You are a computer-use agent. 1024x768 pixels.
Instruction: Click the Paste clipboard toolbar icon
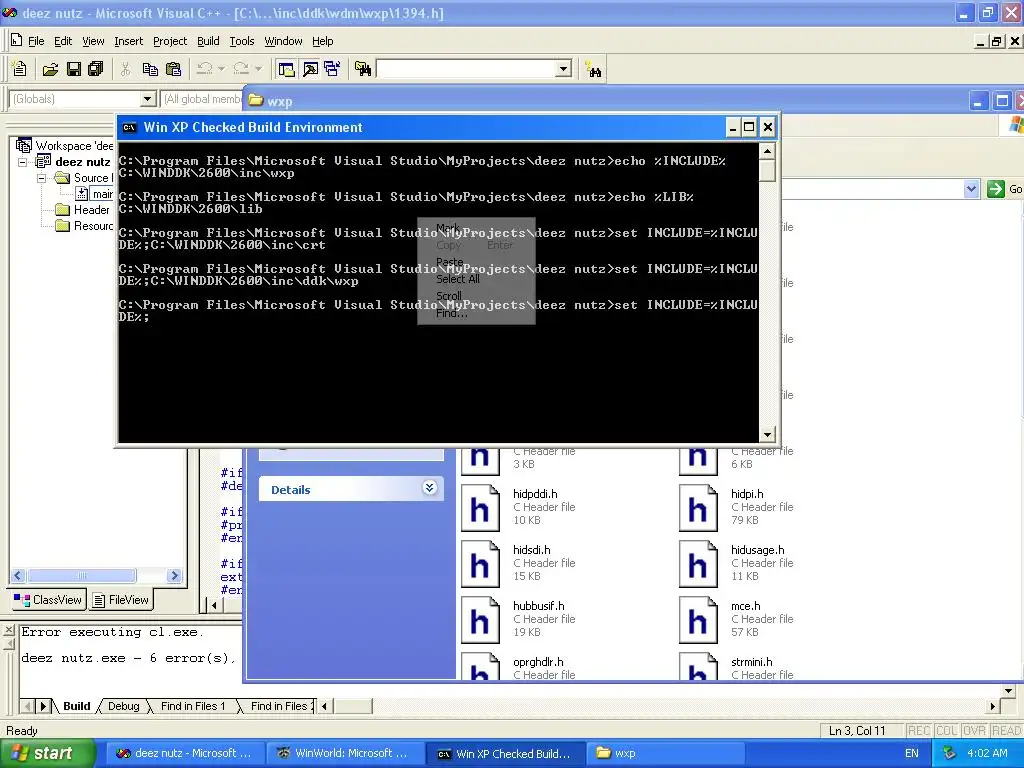pos(173,69)
